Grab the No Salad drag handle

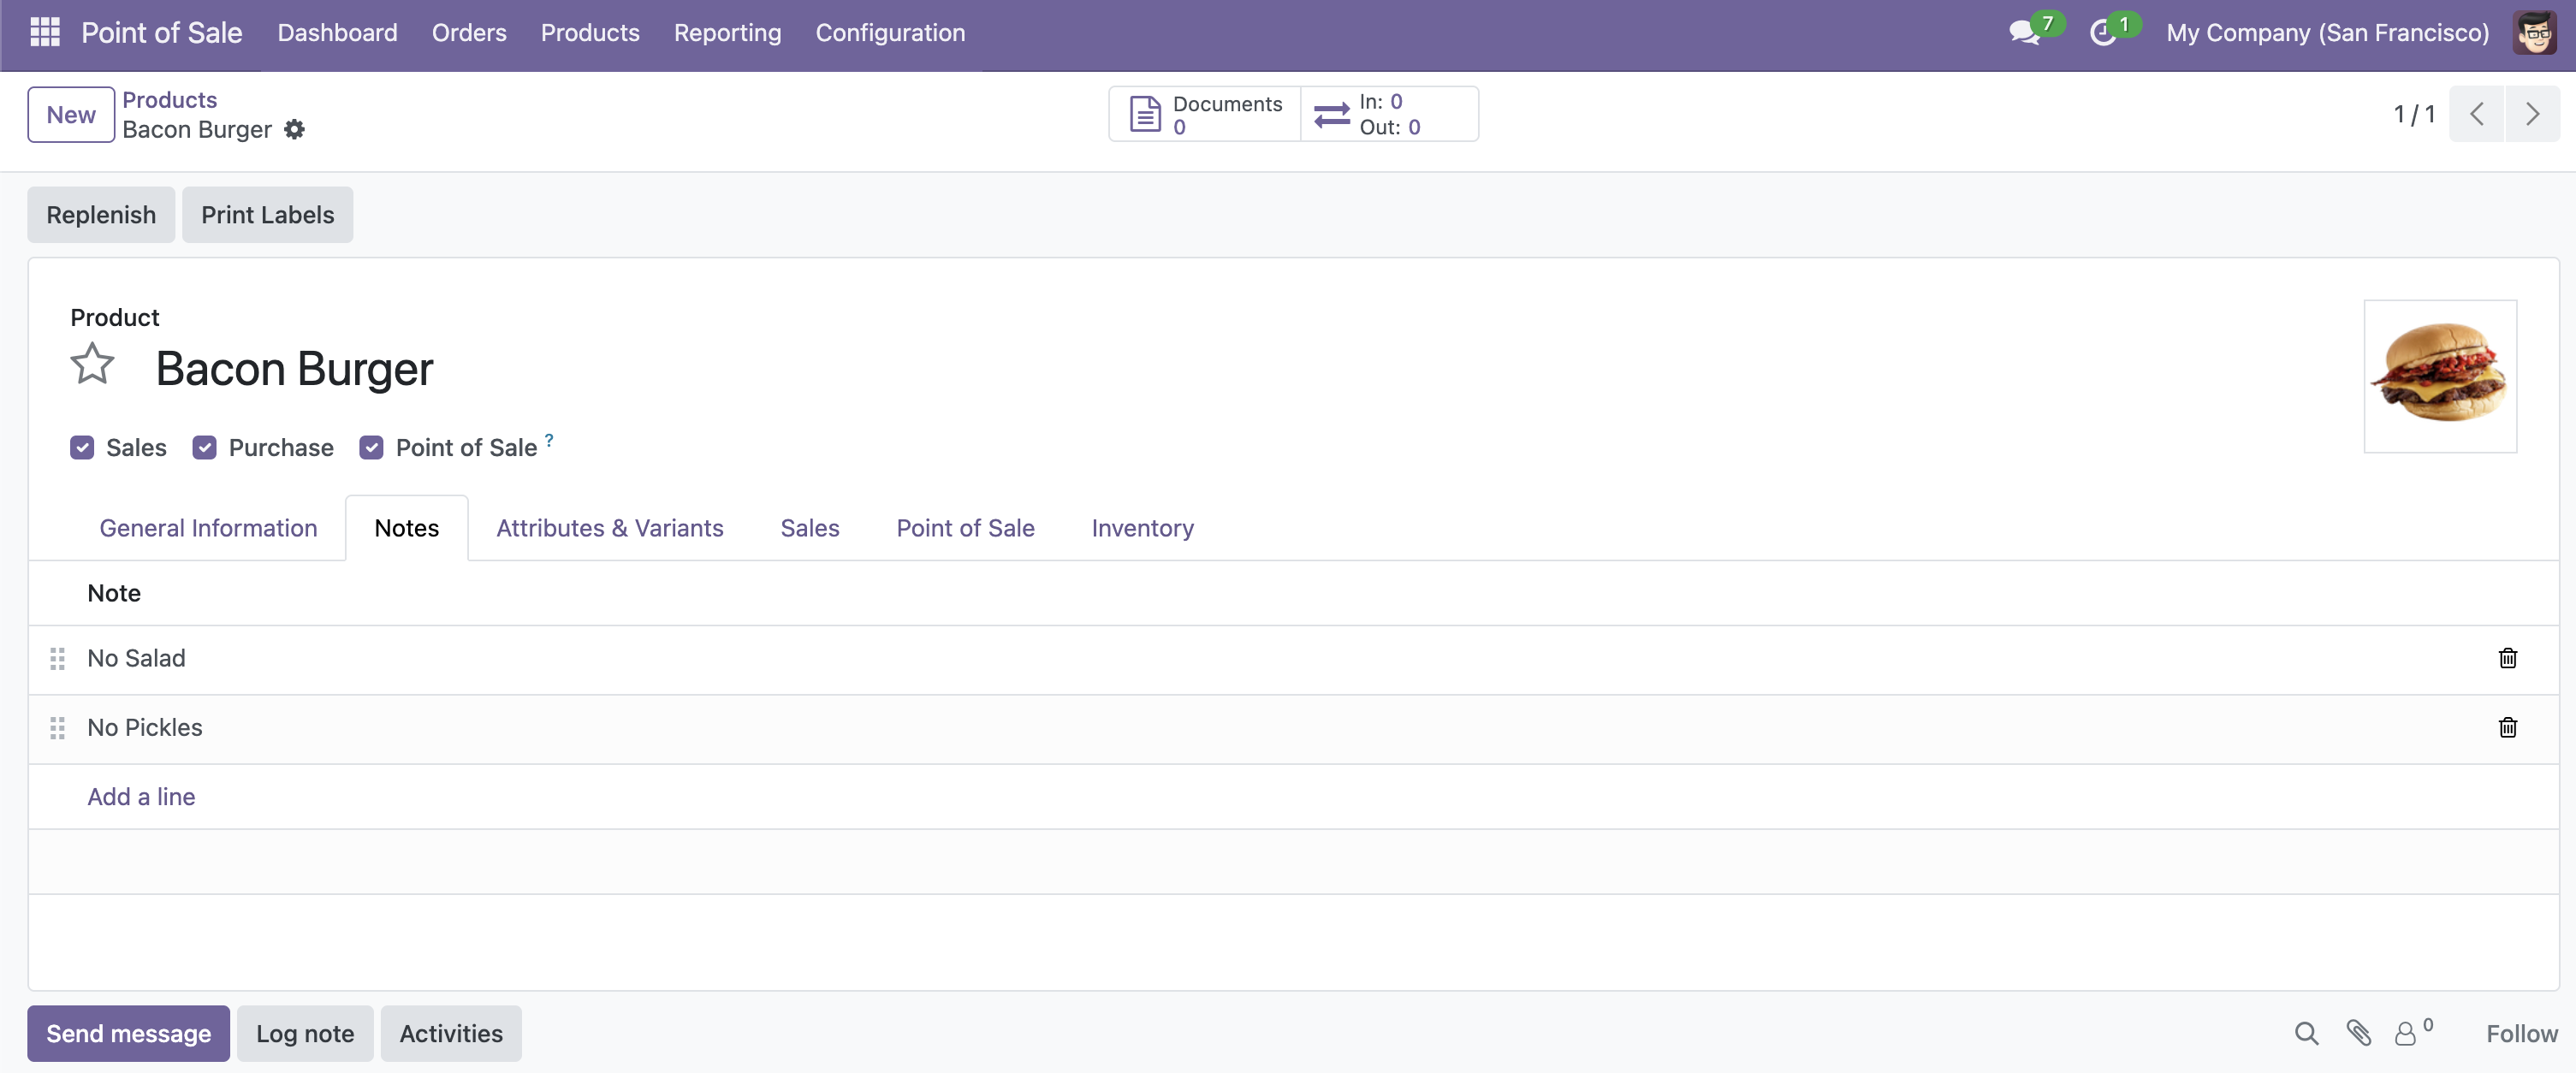57,658
